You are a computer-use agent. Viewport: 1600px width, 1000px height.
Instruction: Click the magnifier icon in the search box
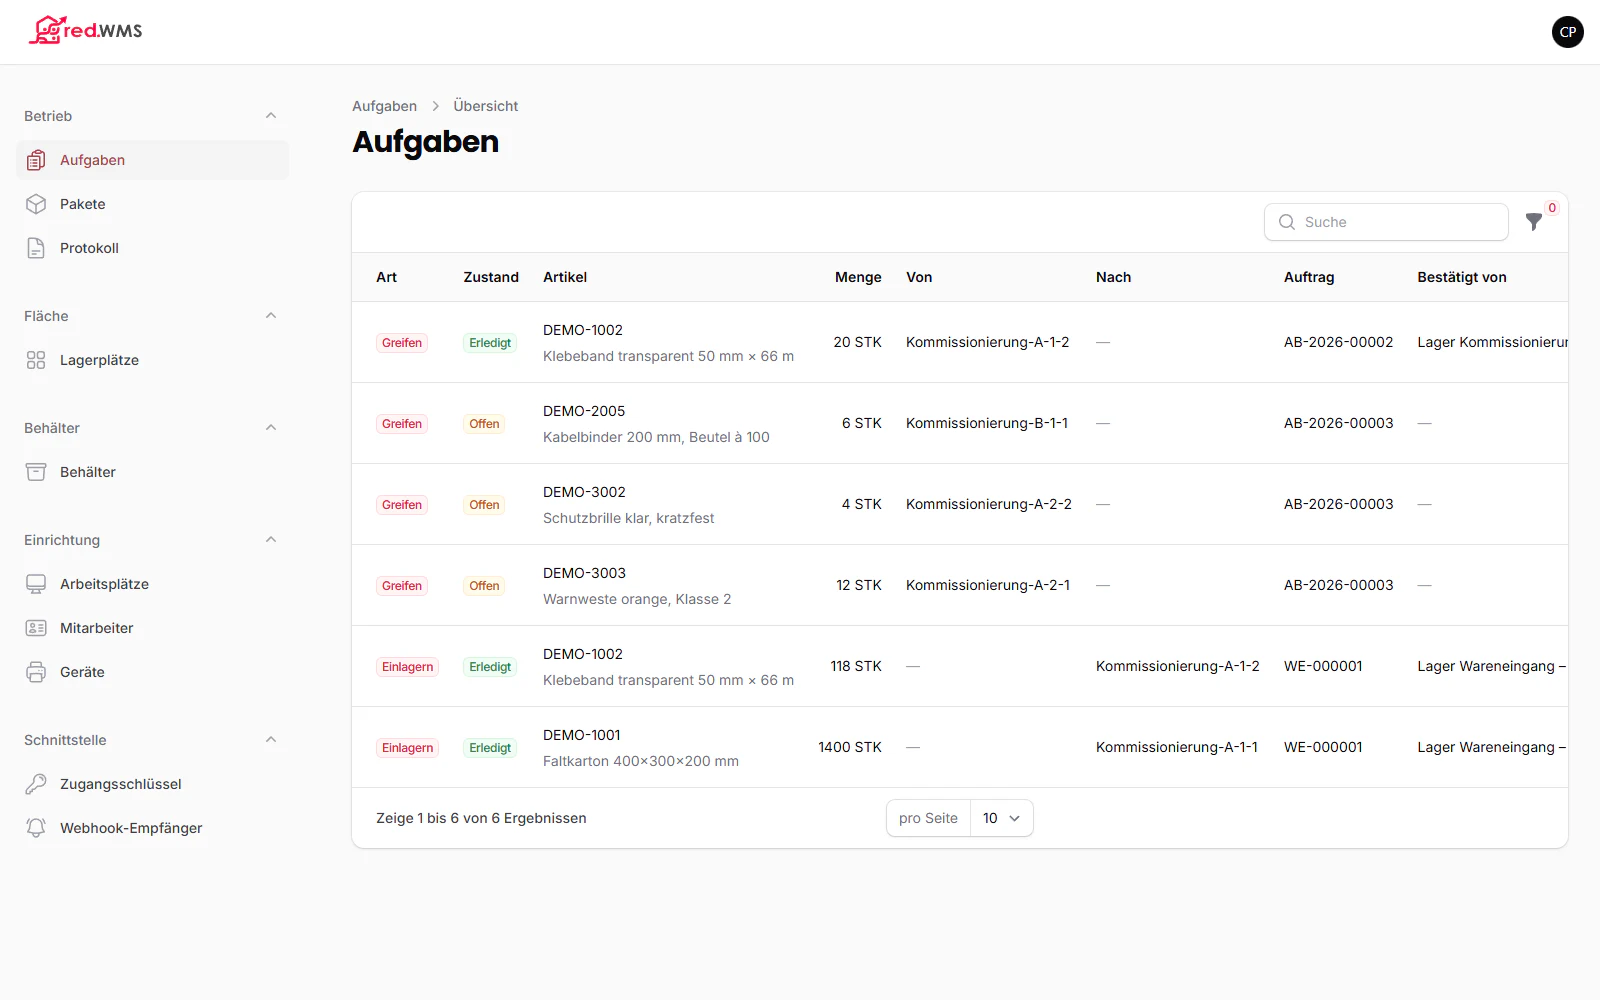coord(1287,222)
